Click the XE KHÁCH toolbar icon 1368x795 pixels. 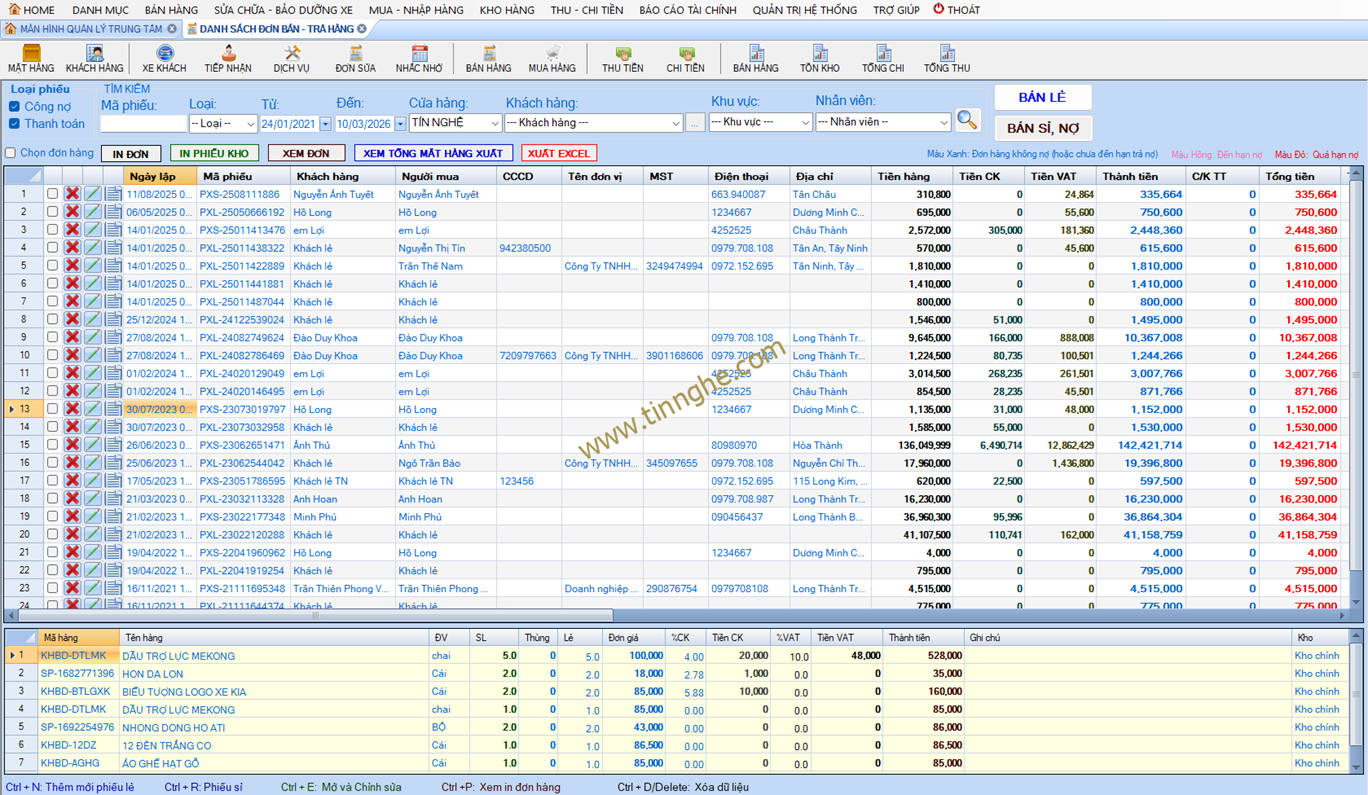click(x=164, y=58)
